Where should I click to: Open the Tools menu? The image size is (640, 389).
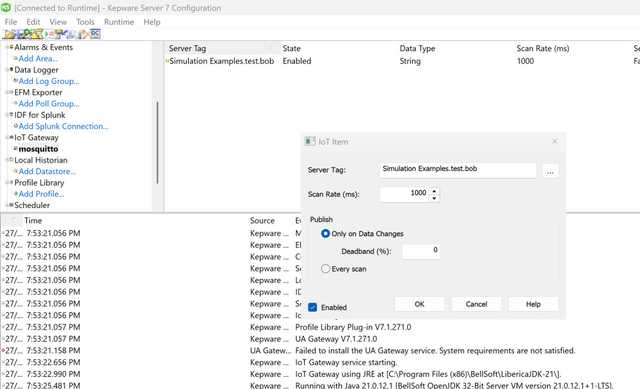coord(85,22)
